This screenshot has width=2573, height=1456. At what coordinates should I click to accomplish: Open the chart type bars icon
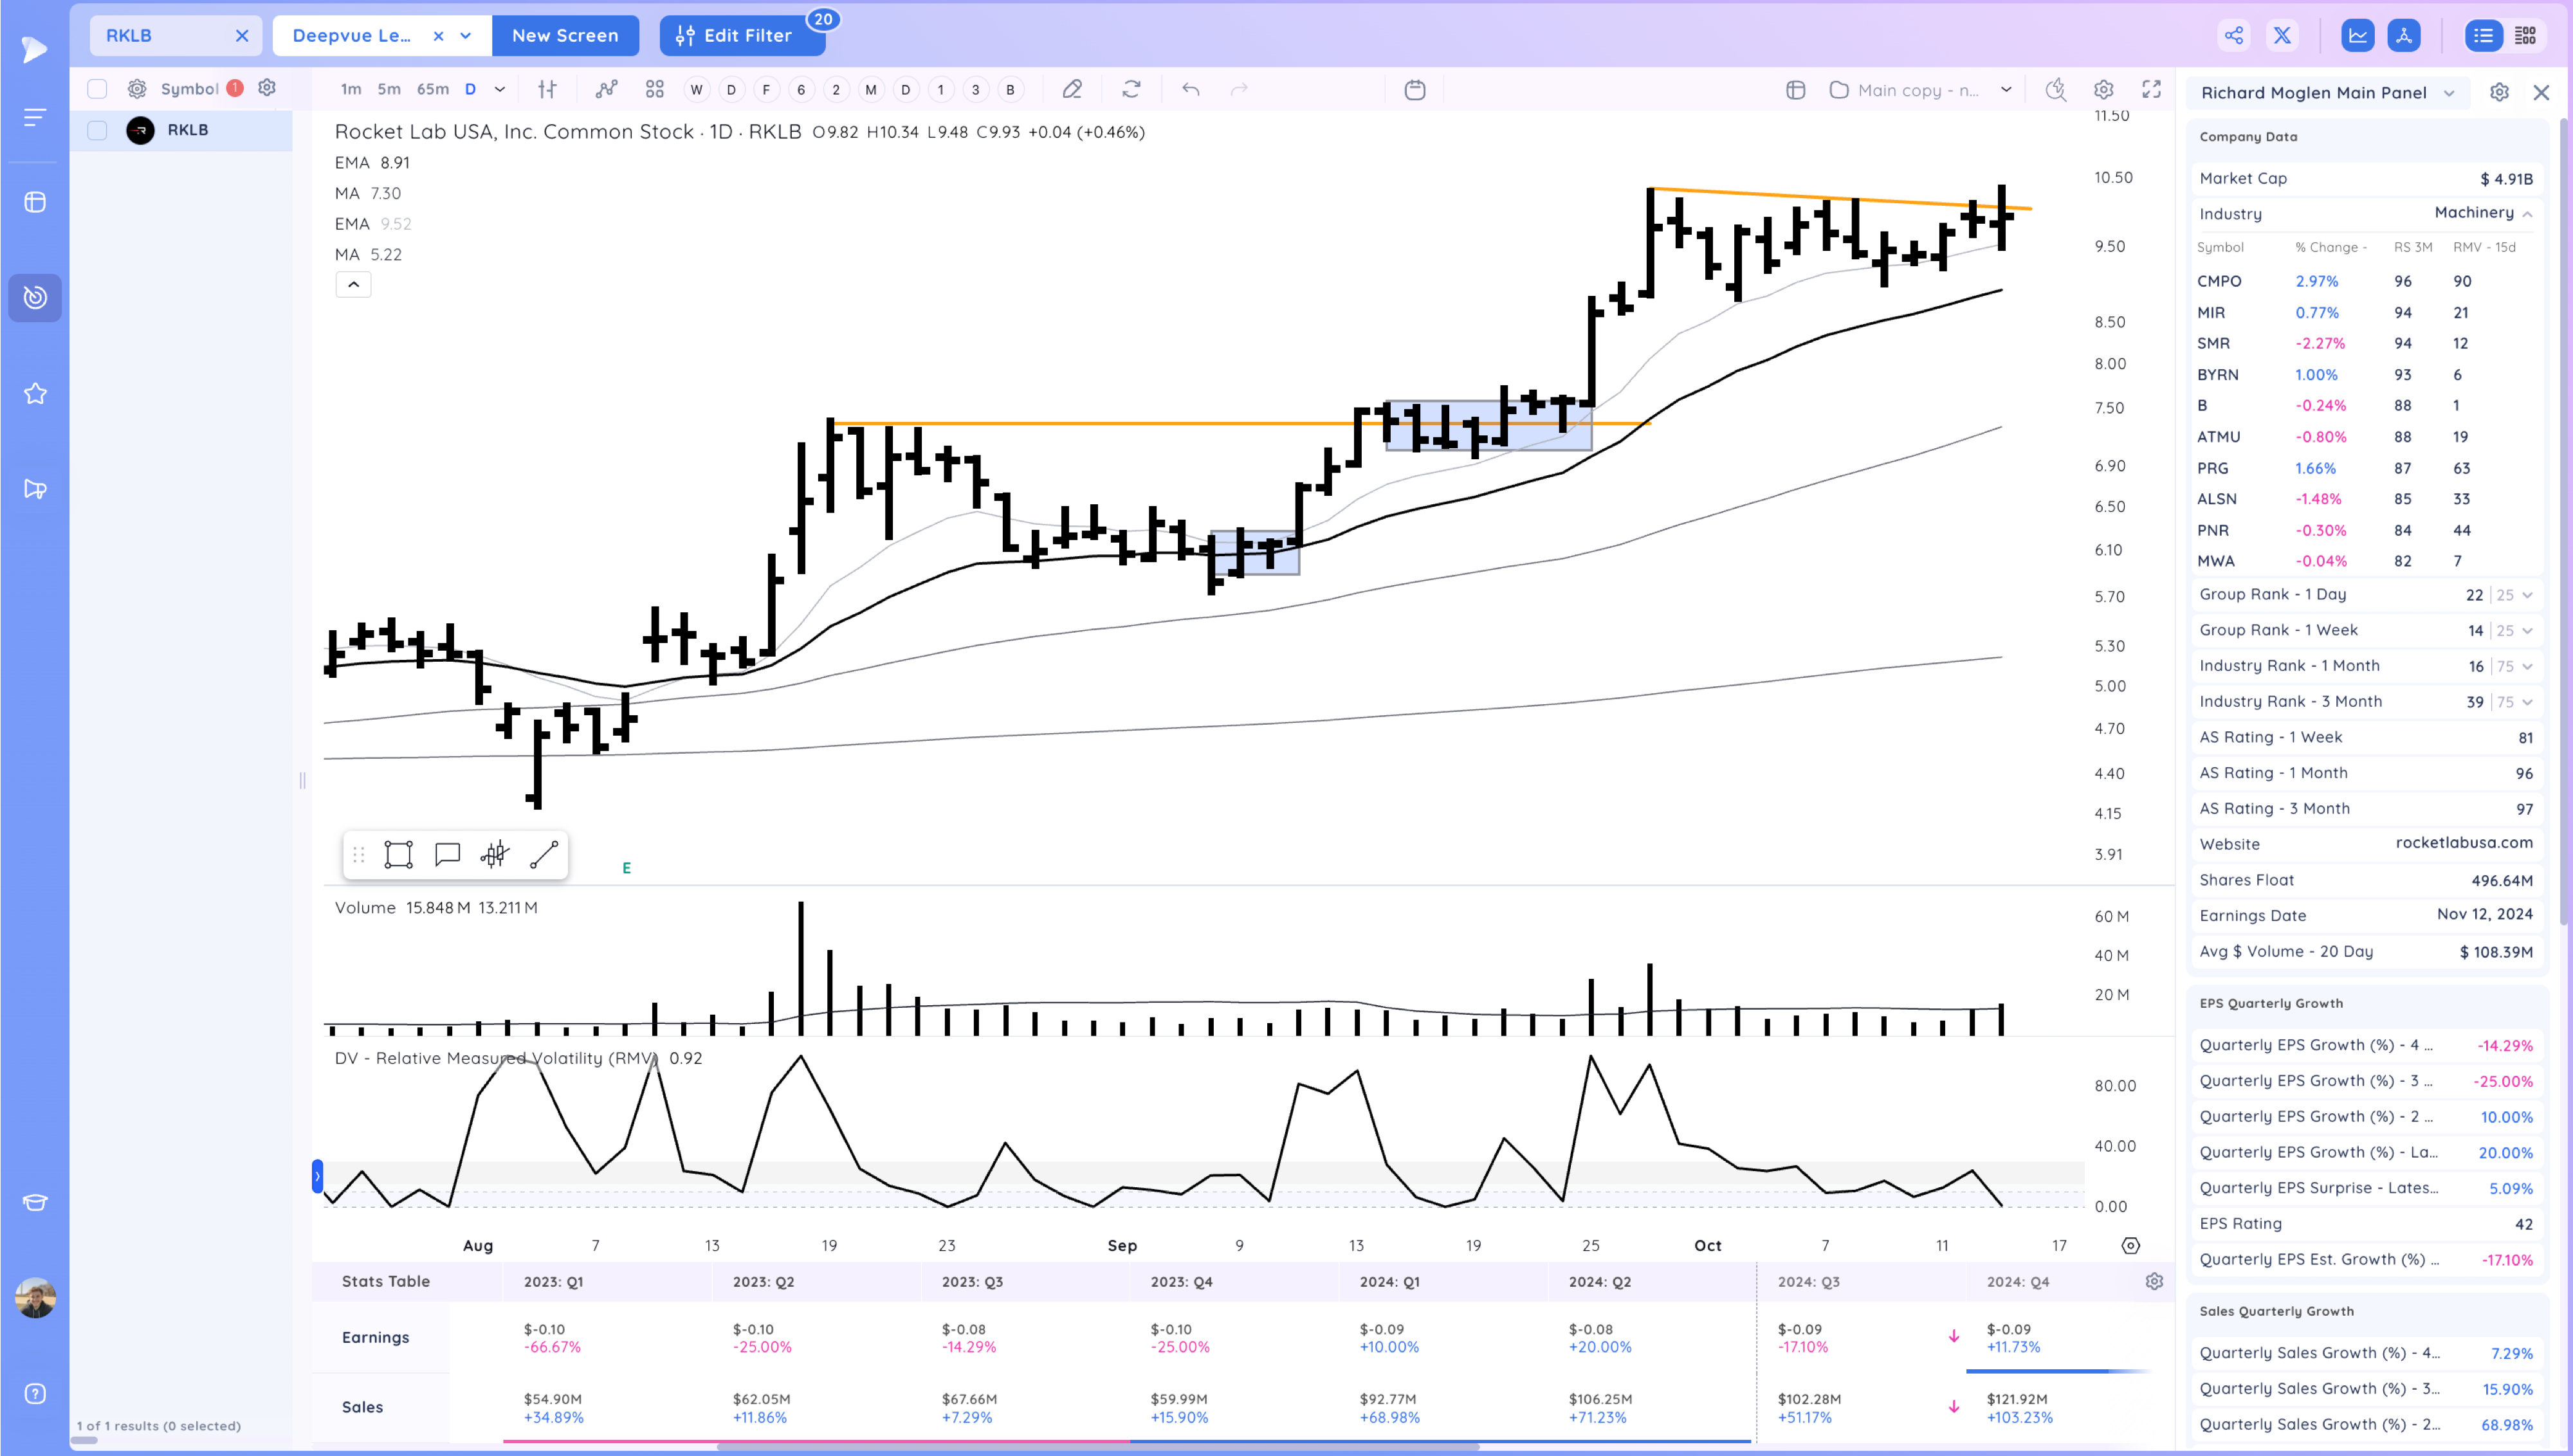[x=547, y=90]
